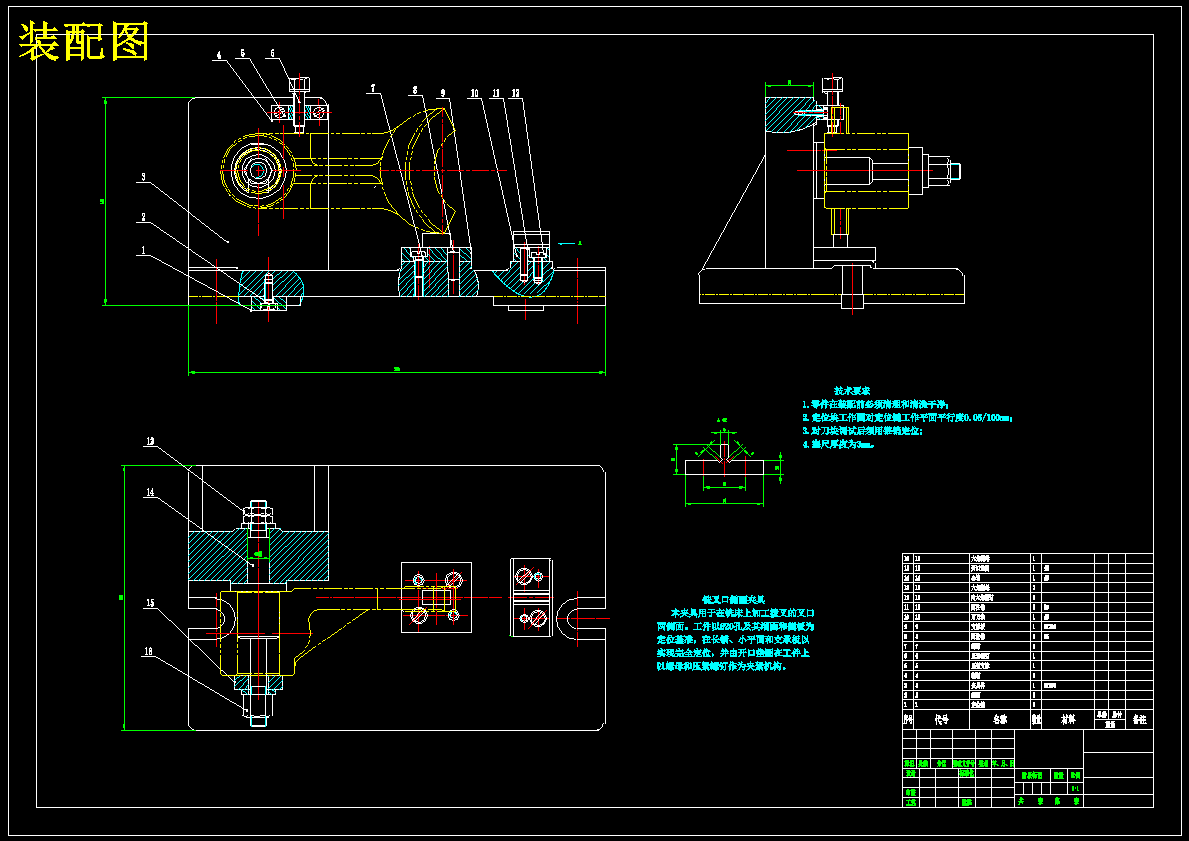Select part callout number 11 in front view

click(496, 93)
